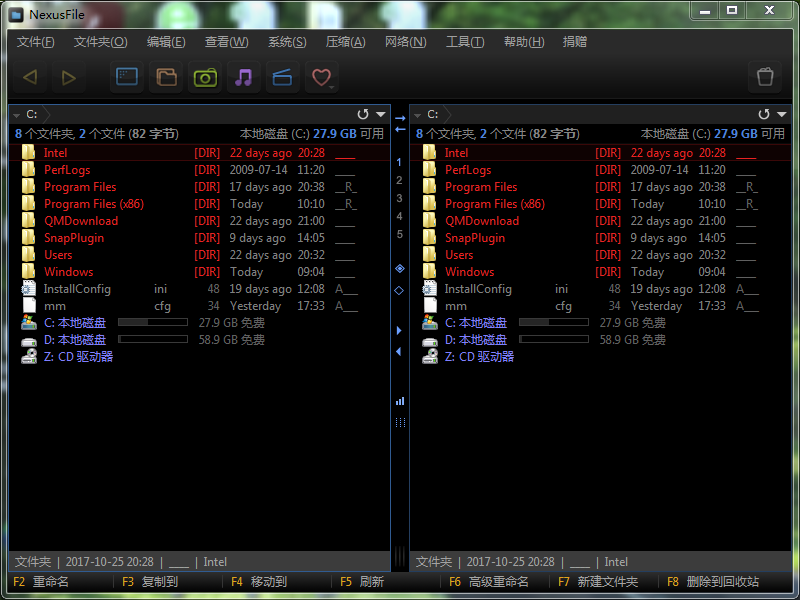The image size is (800, 600).
Task: Open the documents folder toolbar icon
Action: click(x=166, y=78)
